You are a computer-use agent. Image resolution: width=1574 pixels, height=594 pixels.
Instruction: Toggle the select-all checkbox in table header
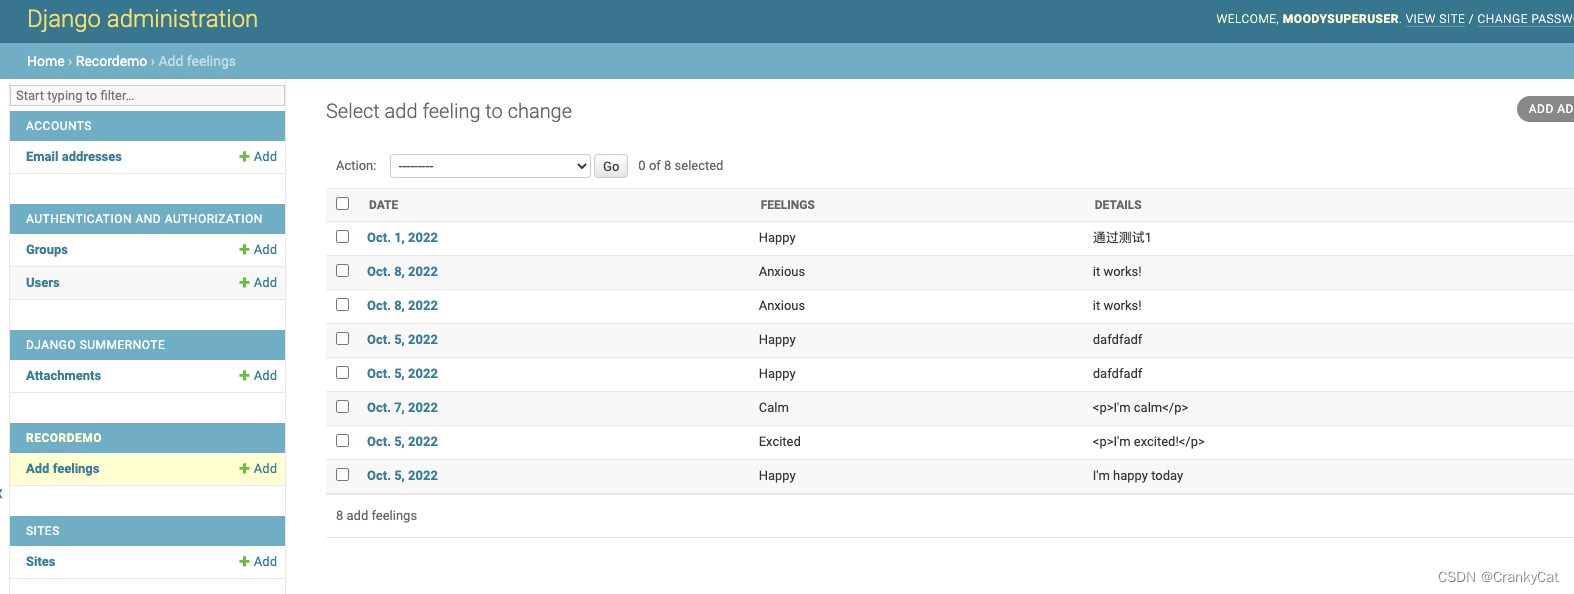click(342, 204)
